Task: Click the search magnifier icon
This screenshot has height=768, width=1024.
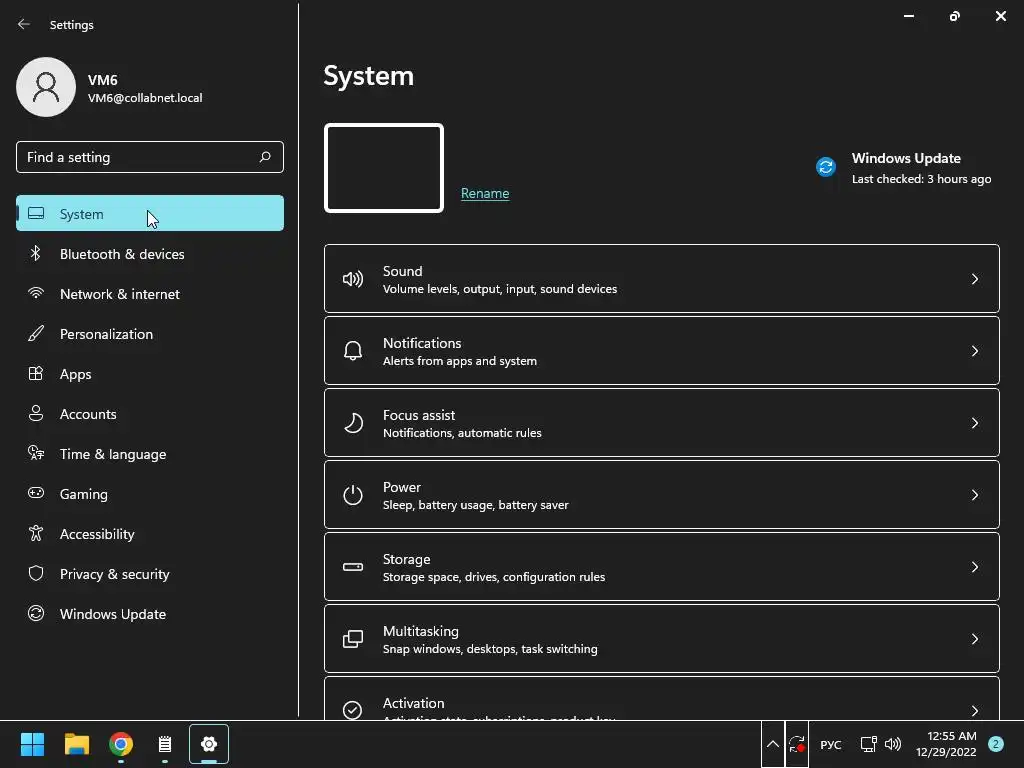Action: point(265,157)
